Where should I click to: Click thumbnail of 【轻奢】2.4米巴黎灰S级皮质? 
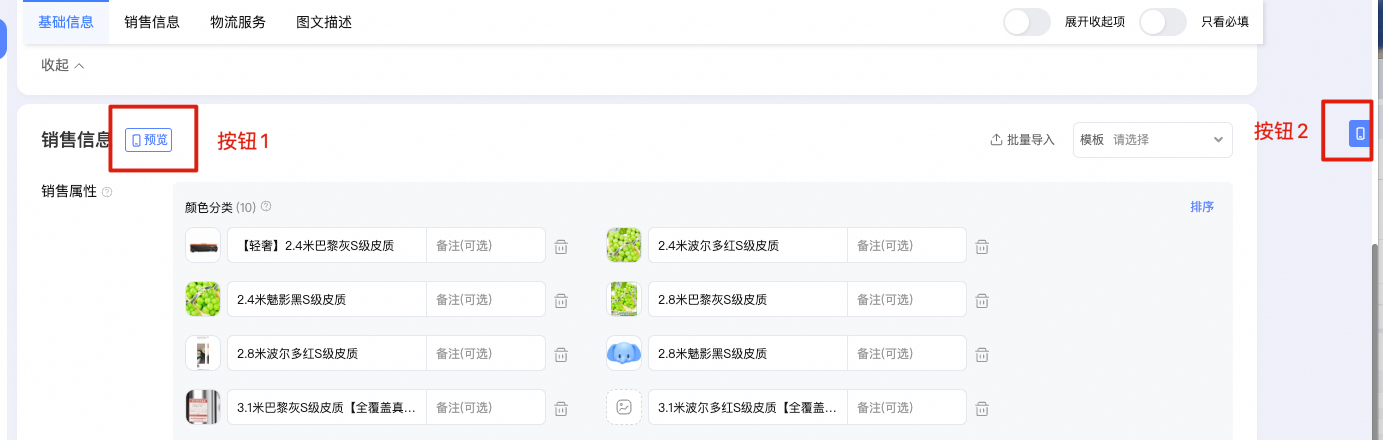[203, 245]
